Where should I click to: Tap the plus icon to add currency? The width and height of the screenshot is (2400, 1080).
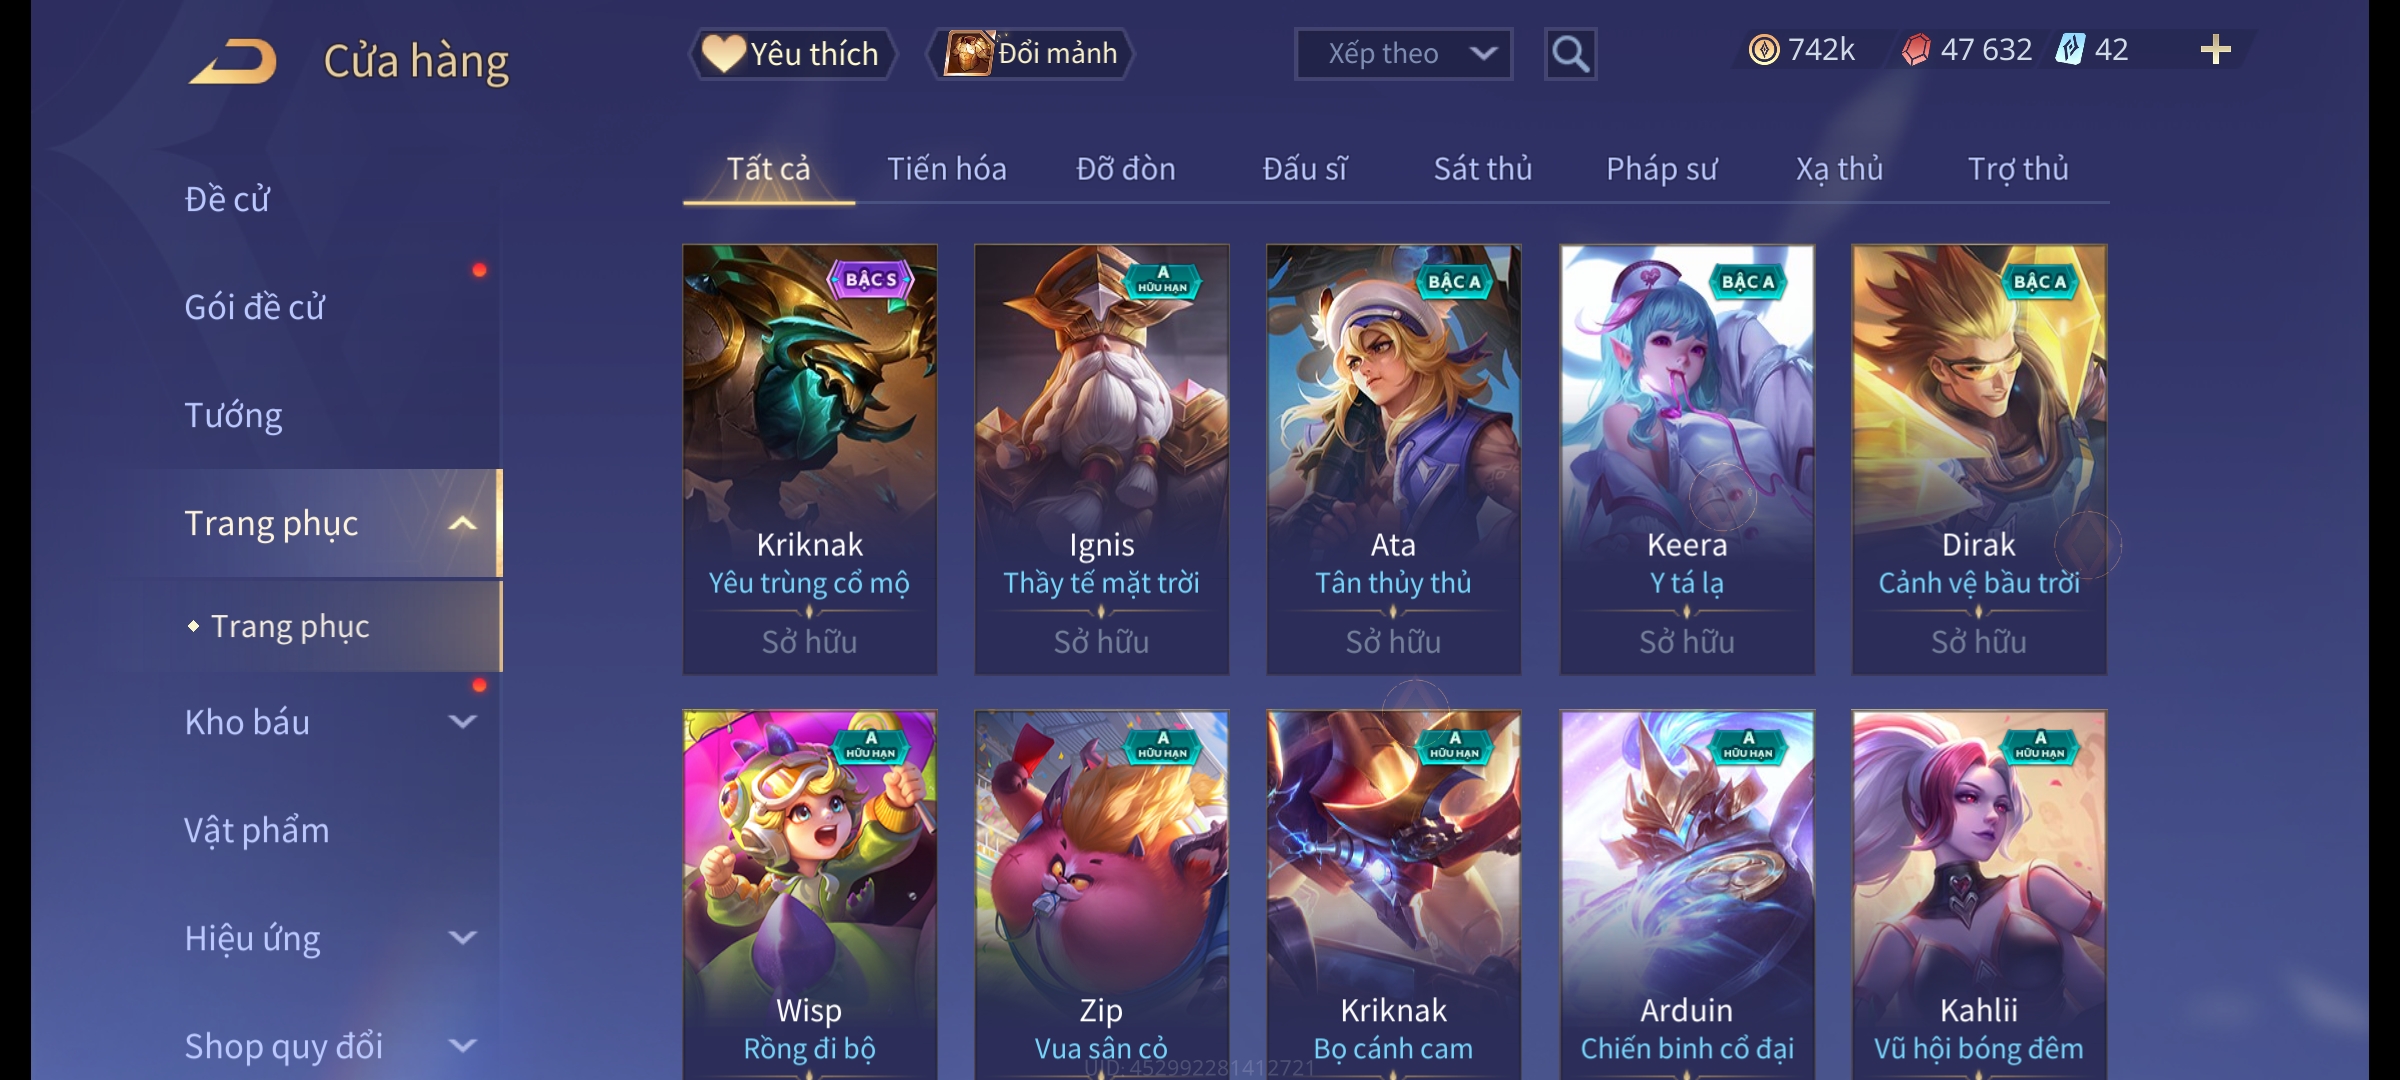coord(2215,50)
